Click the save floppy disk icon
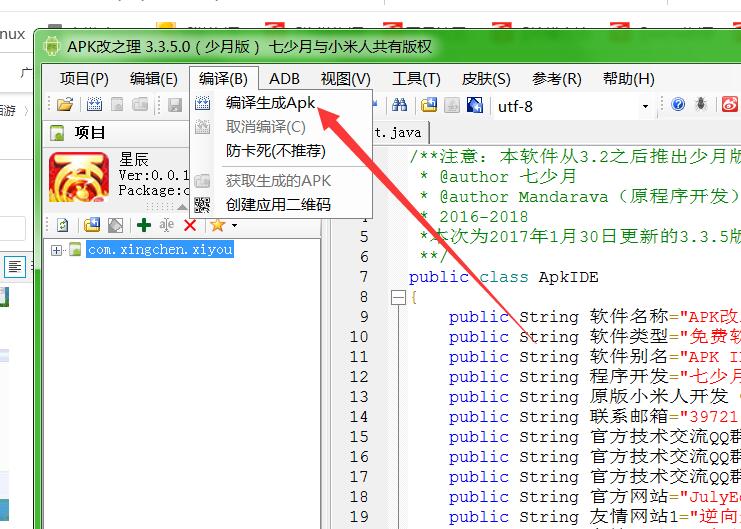Screen dimensions: 741x529 pyautogui.click(x=175, y=105)
